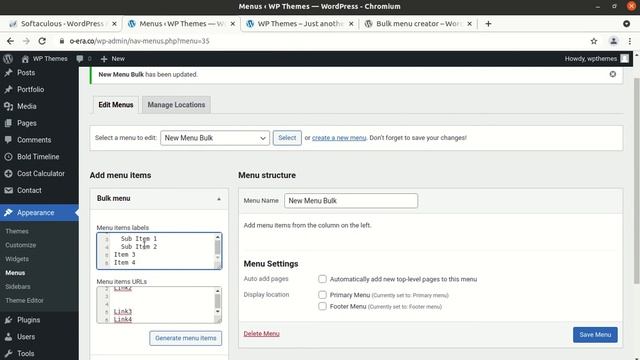Click Howdy, wpthemes account link
The image size is (640, 360).
pos(591,59)
